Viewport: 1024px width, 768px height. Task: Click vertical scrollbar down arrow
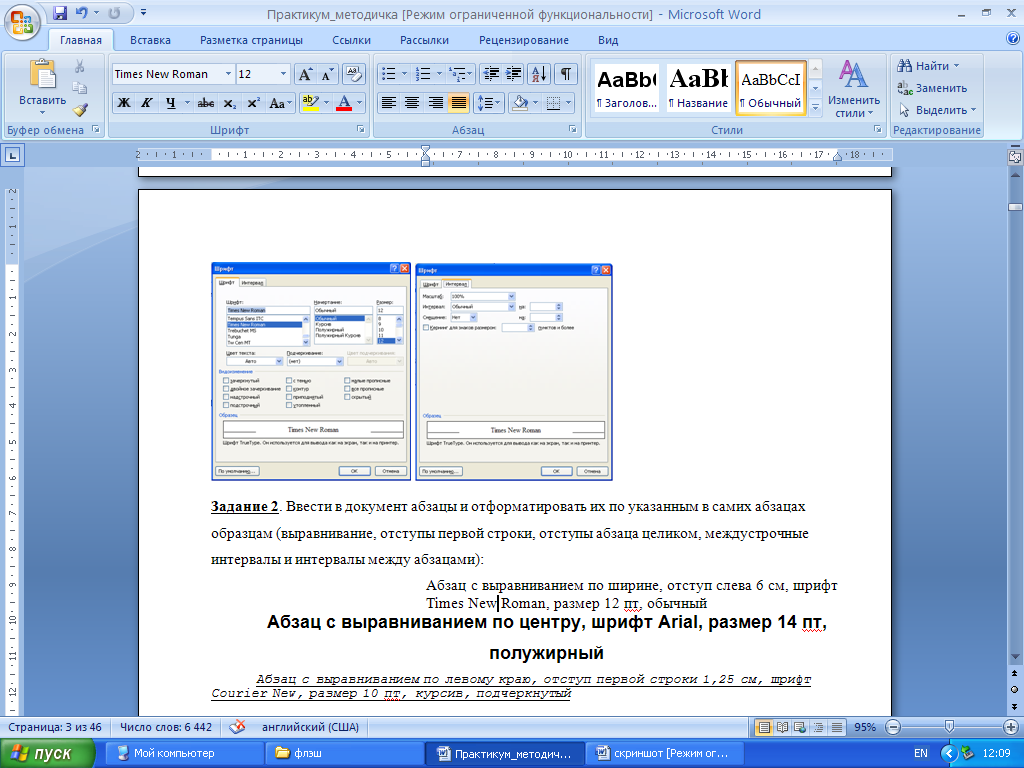[1015, 656]
